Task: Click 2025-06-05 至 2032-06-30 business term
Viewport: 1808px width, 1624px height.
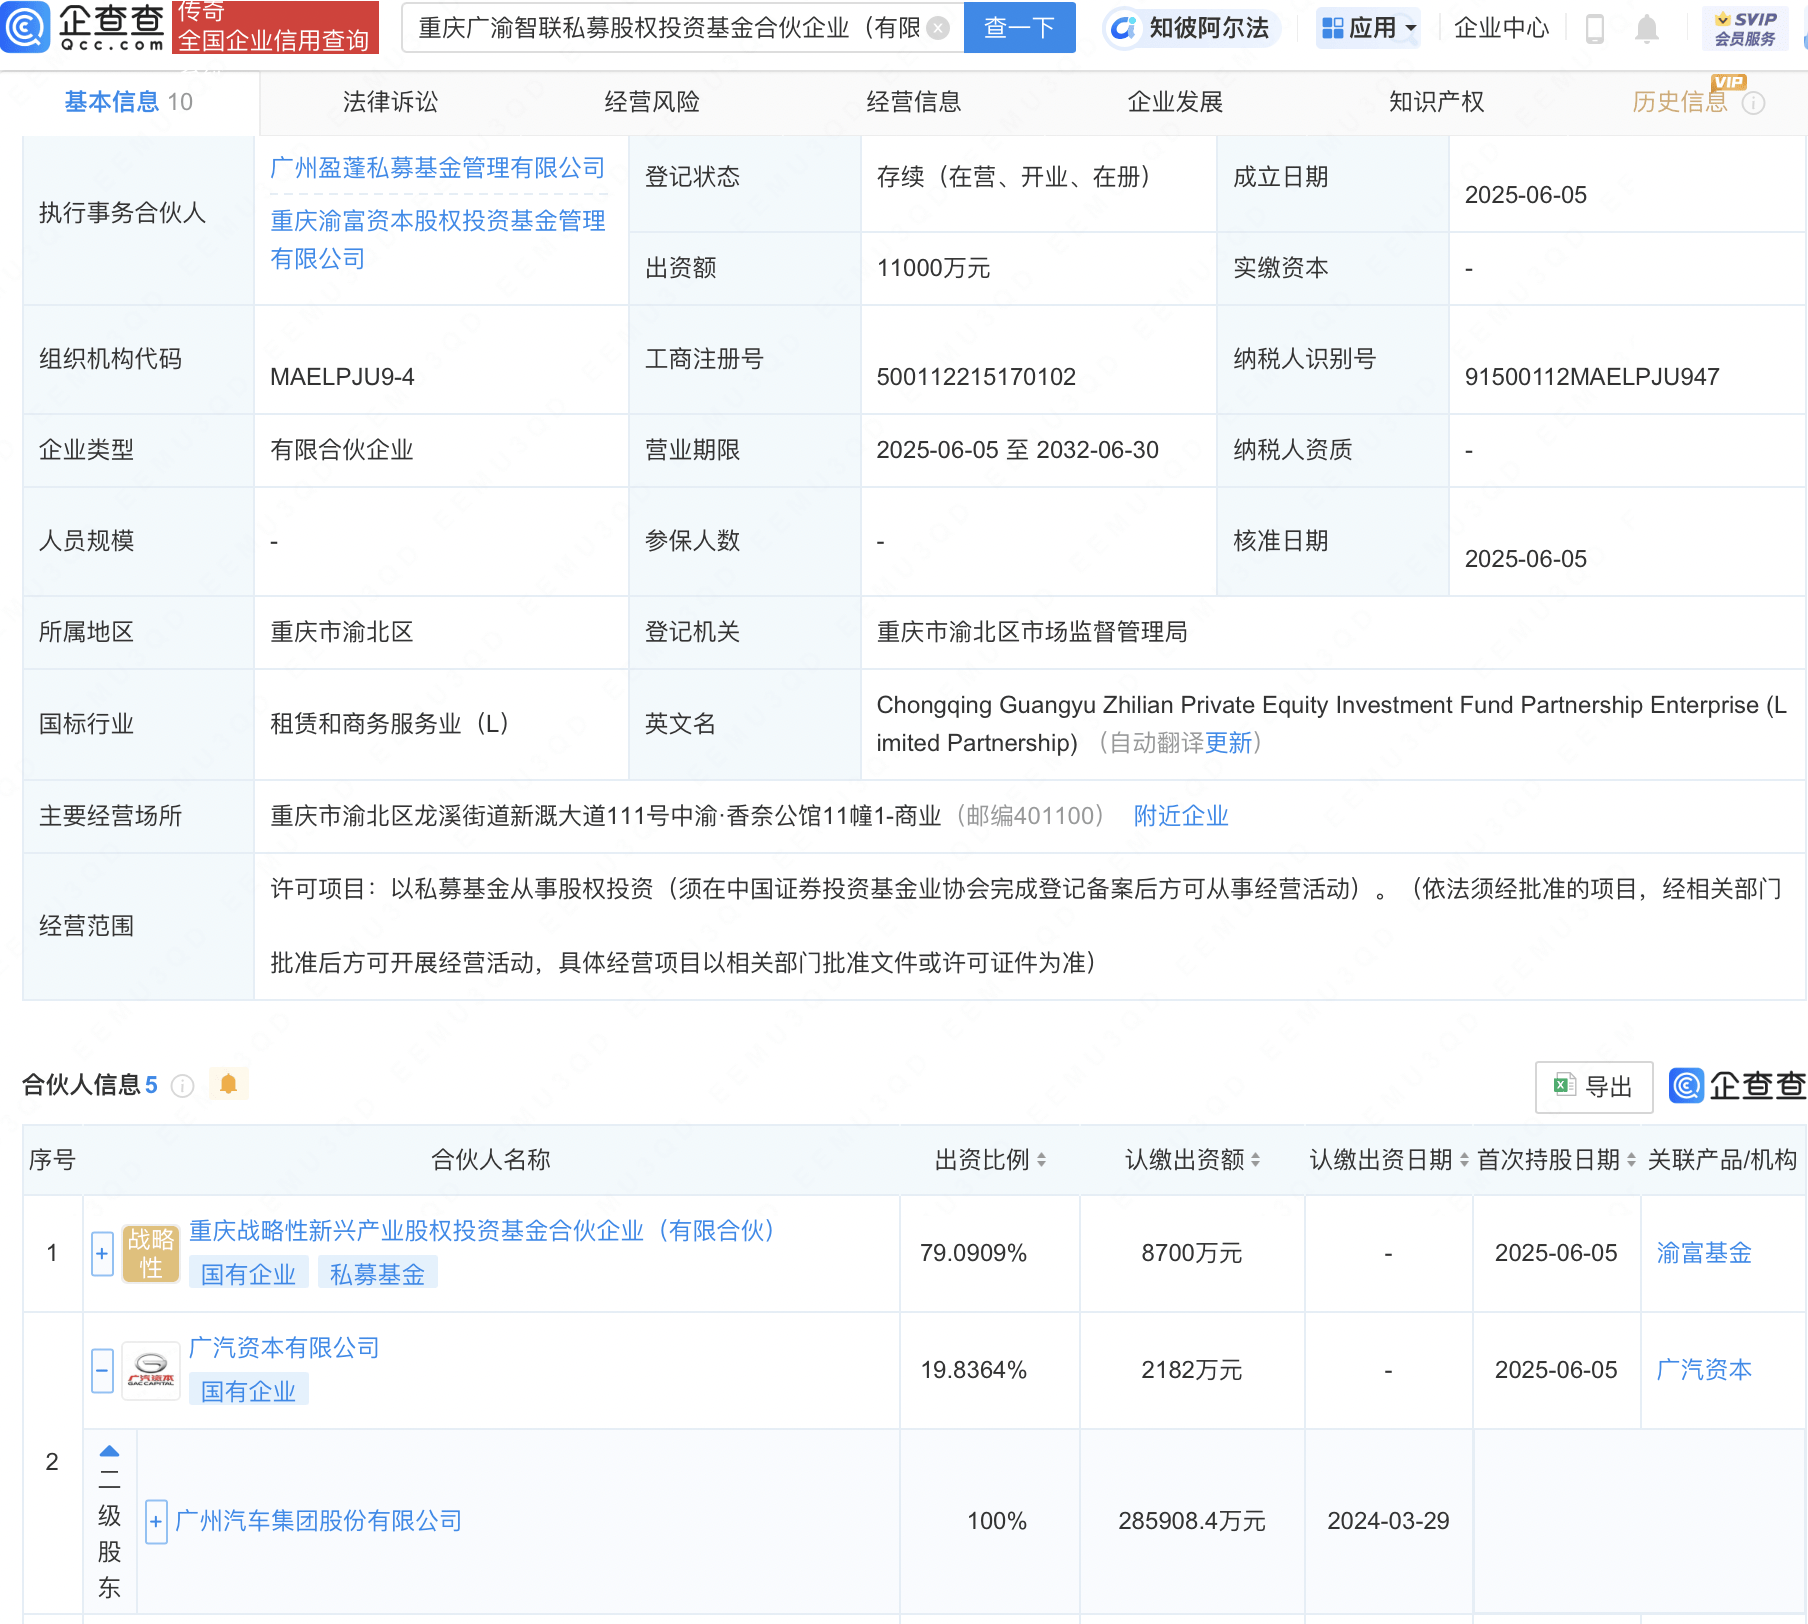Action: click(x=1018, y=450)
